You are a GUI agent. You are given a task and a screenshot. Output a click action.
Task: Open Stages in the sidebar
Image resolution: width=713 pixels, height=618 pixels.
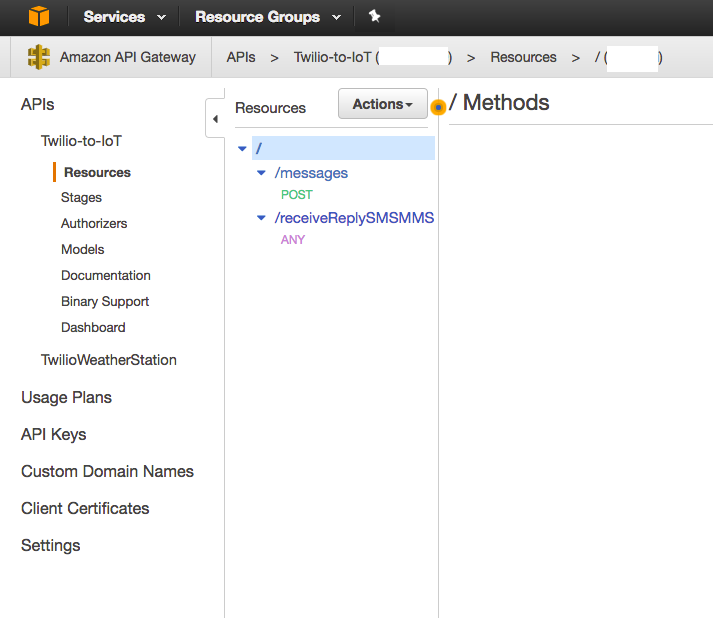[81, 197]
